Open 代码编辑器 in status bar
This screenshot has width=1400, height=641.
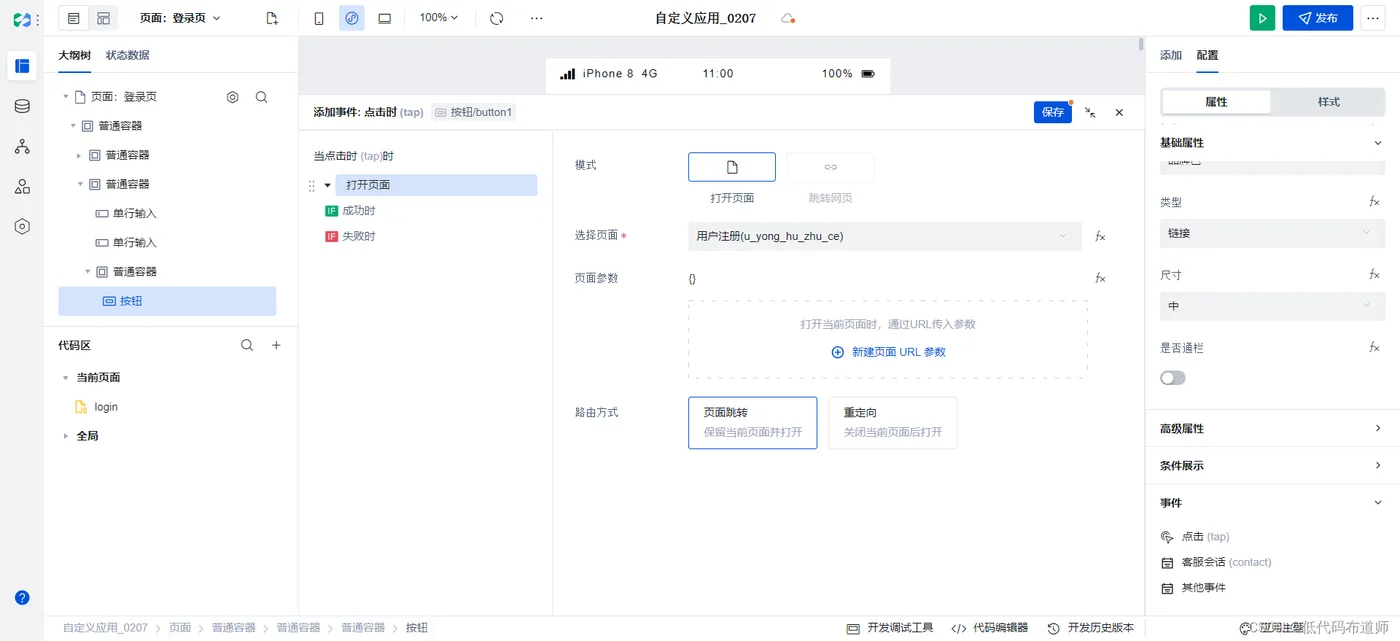(990, 628)
